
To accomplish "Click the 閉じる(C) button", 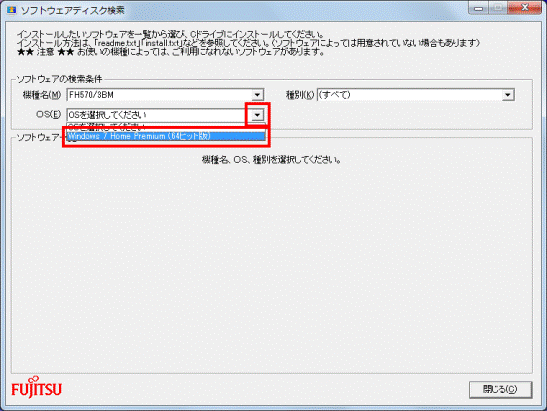I will [x=500, y=389].
